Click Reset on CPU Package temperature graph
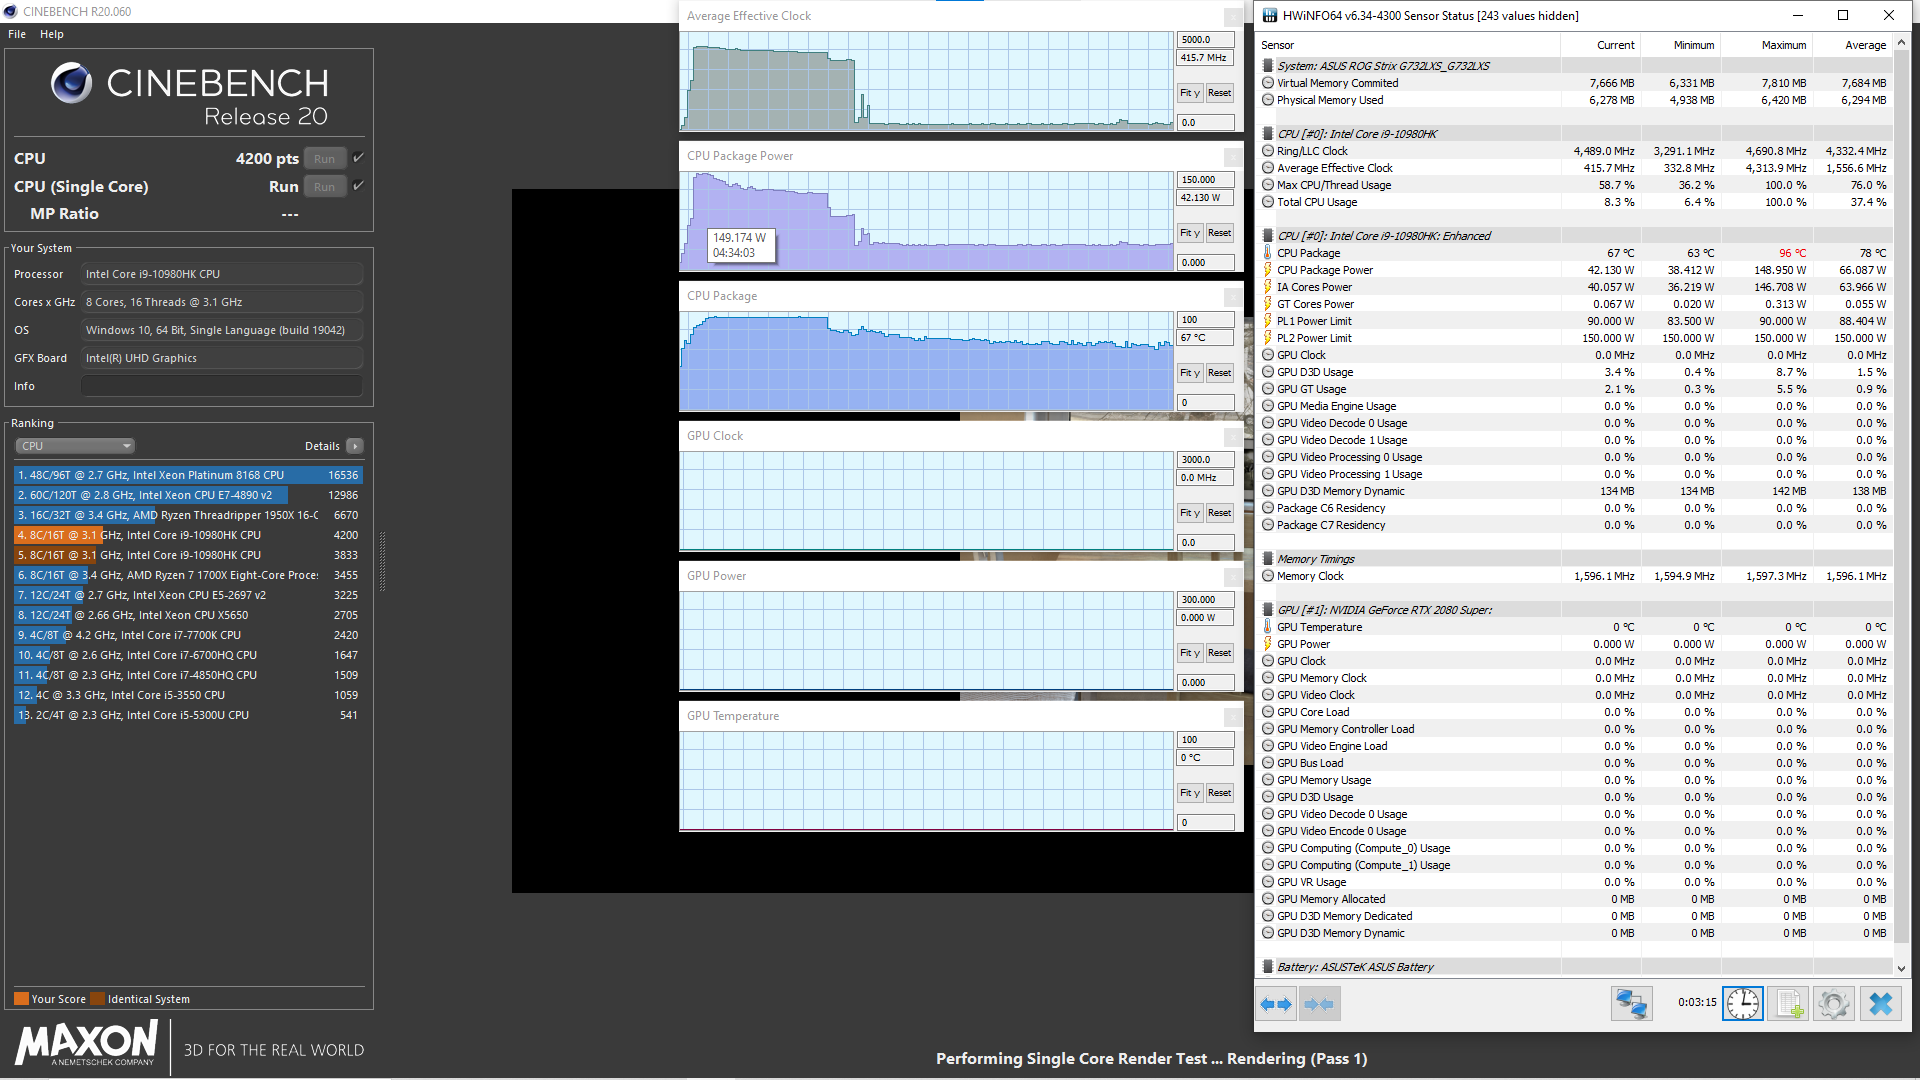The height and width of the screenshot is (1080, 1920). (x=1219, y=373)
